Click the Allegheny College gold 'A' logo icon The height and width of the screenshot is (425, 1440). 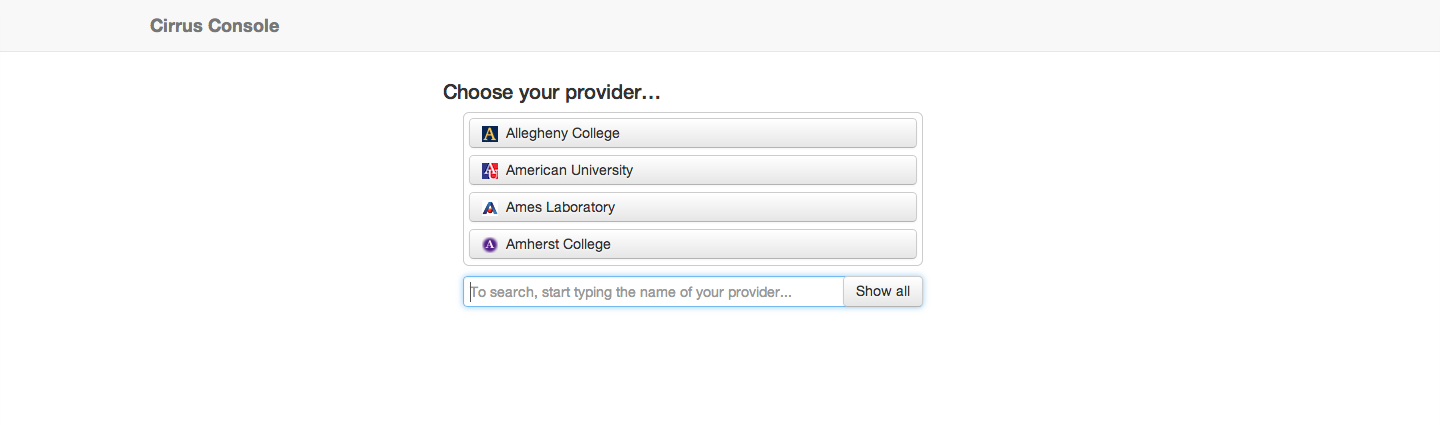coord(489,133)
